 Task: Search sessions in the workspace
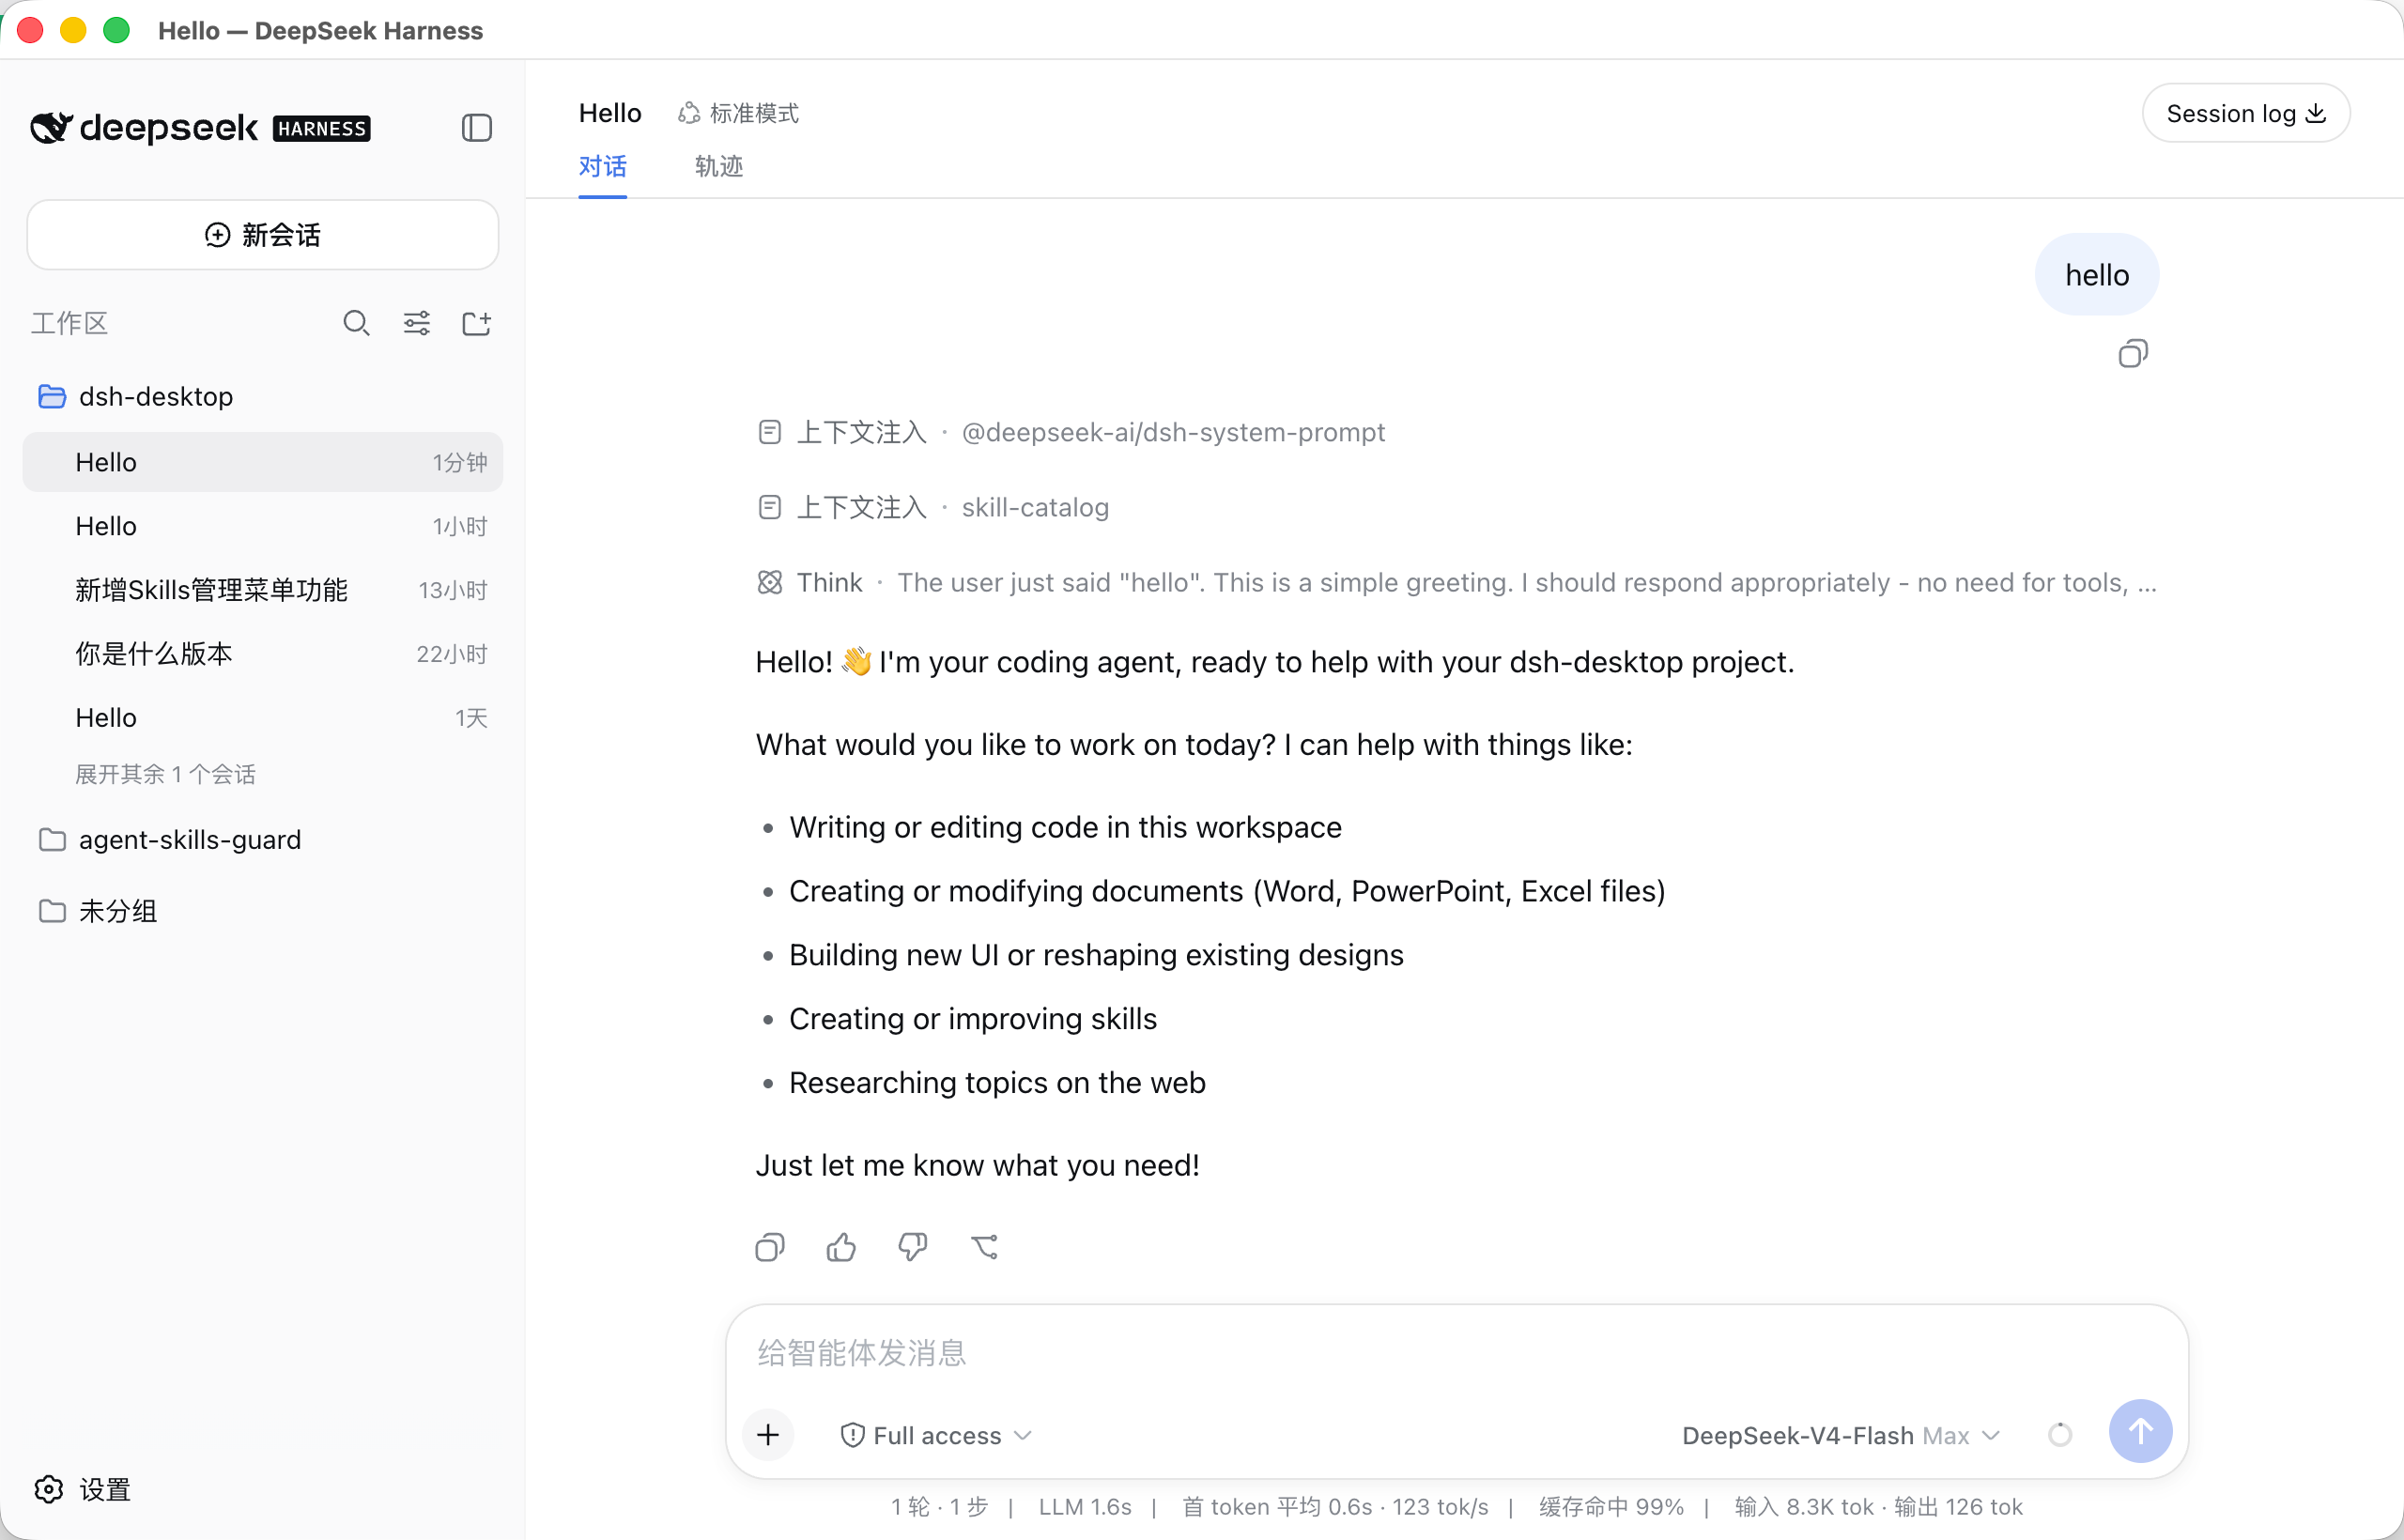356,323
